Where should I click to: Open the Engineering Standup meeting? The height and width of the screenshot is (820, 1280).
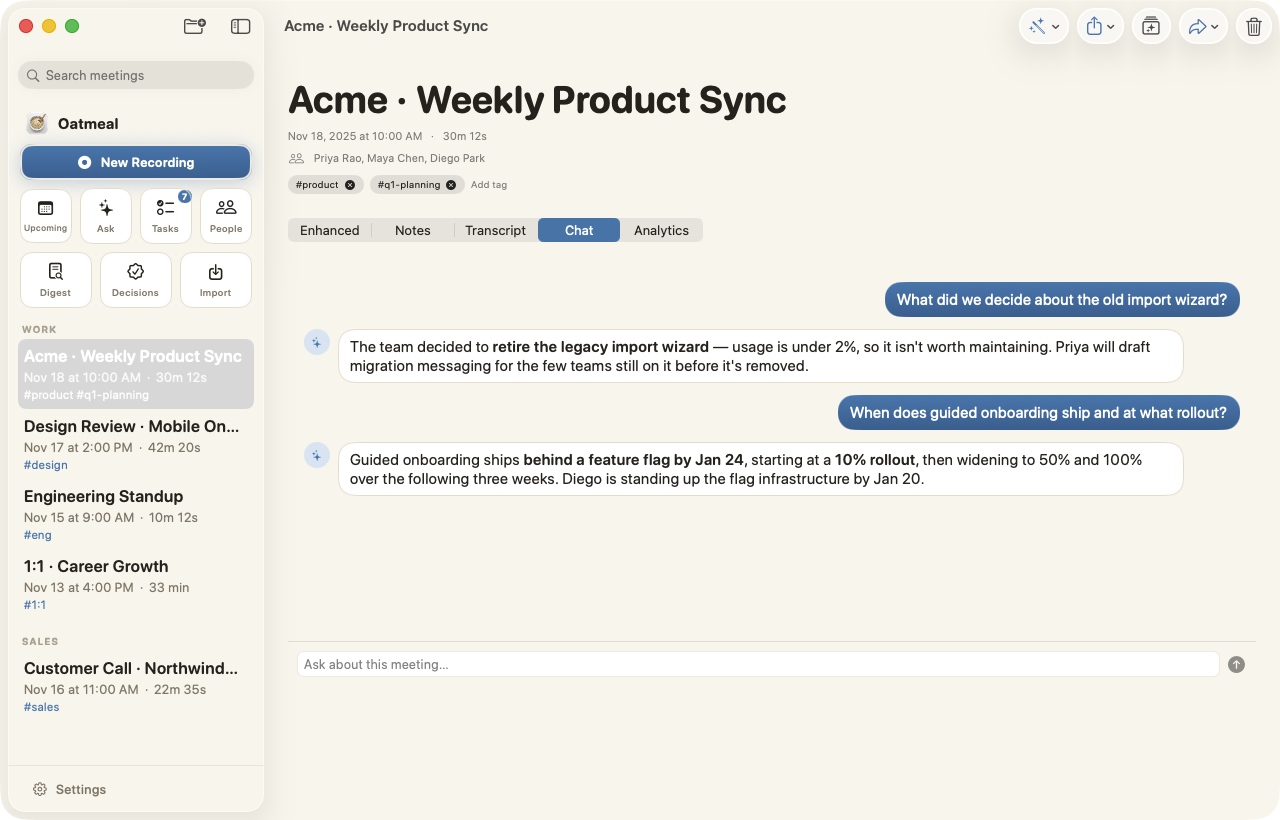136,514
